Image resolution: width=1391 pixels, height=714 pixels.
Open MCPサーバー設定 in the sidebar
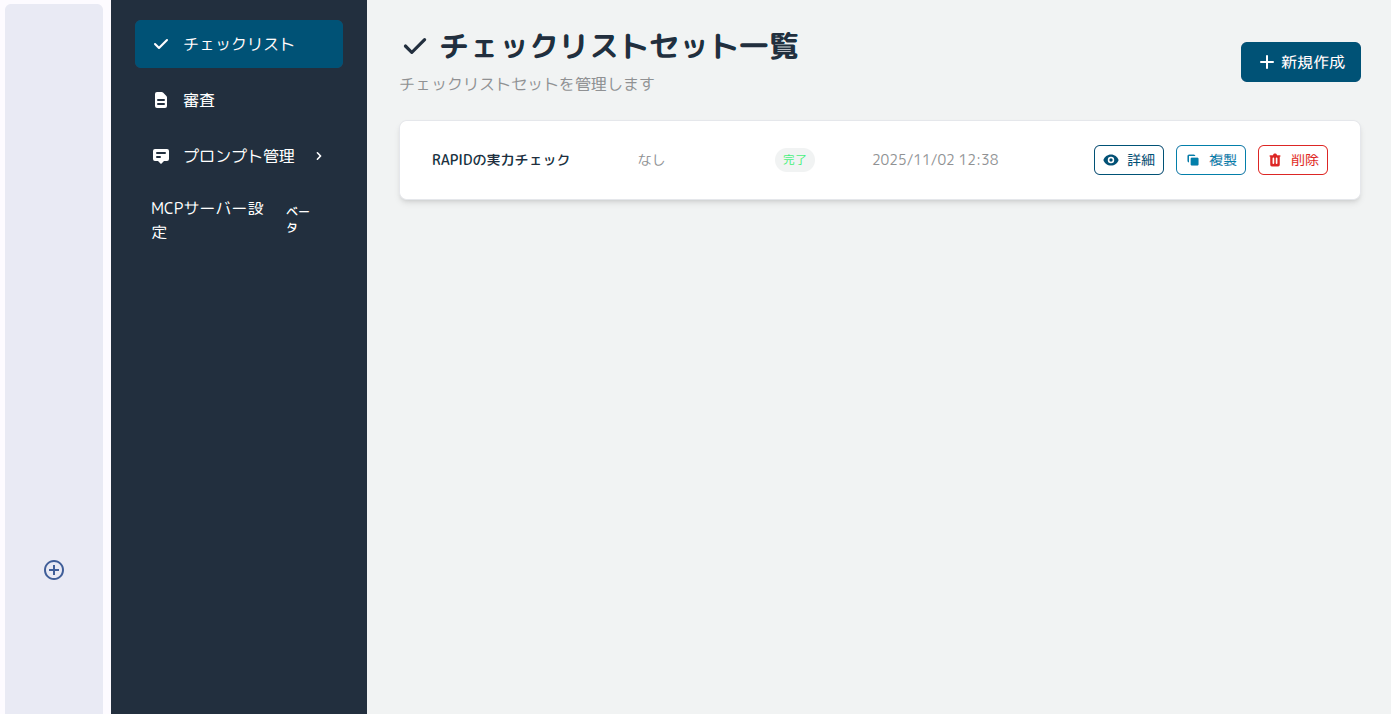pyautogui.click(x=207, y=220)
